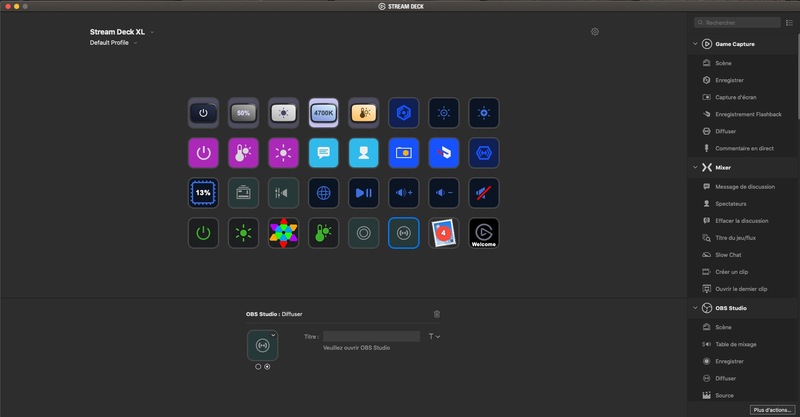
Task: Collapse the Game Capture category
Action: click(695, 44)
